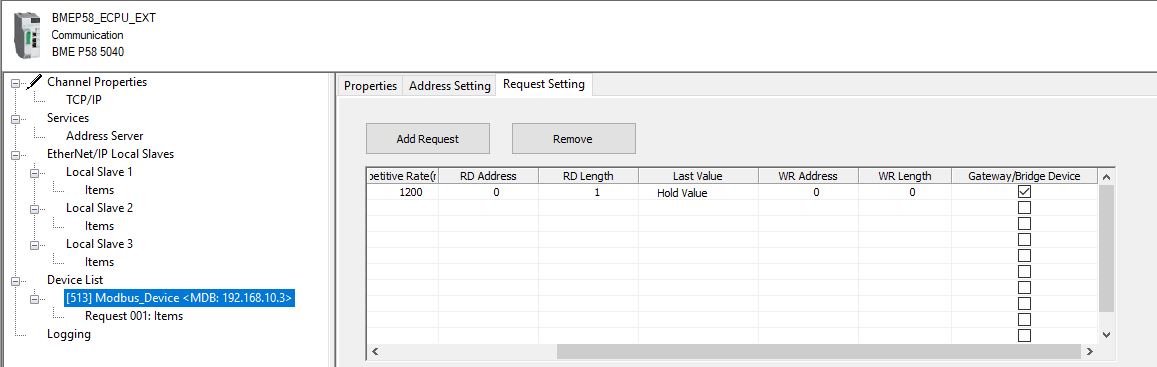Select [513] Modbus_Device tree entry
This screenshot has height=367, width=1157.
tap(179, 298)
